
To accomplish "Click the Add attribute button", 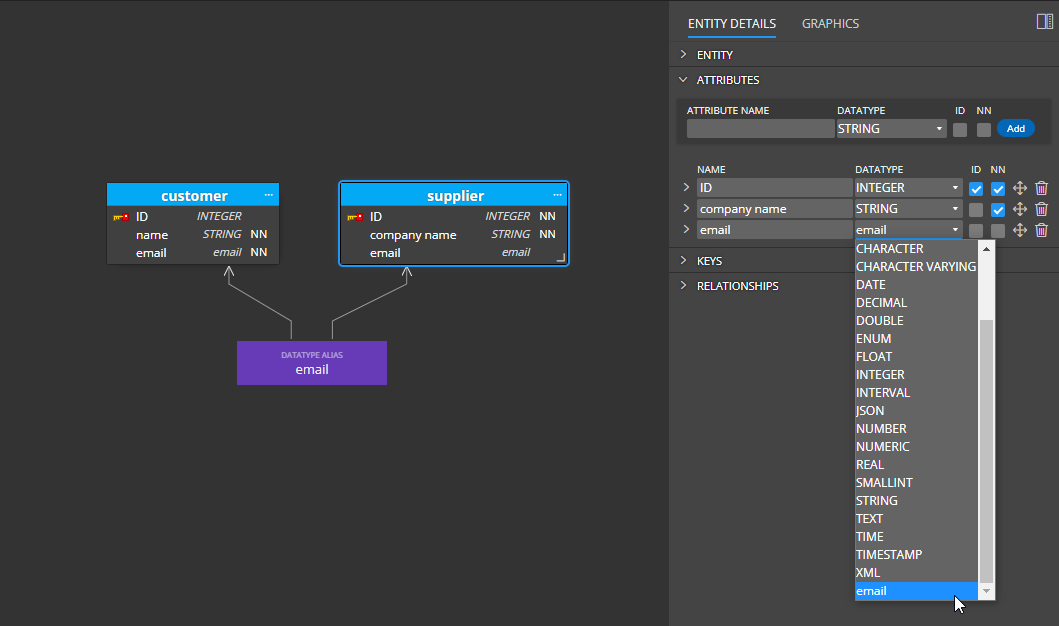I will click(x=1015, y=129).
